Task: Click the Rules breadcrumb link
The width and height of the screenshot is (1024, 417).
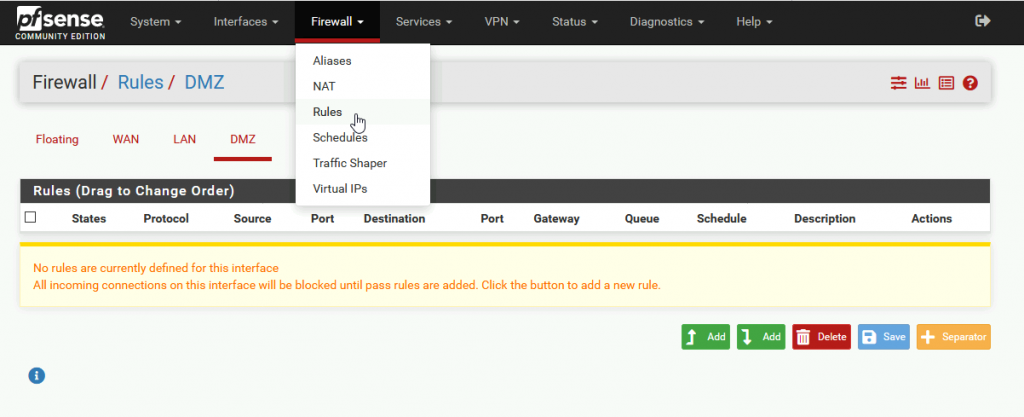Action: (x=140, y=82)
